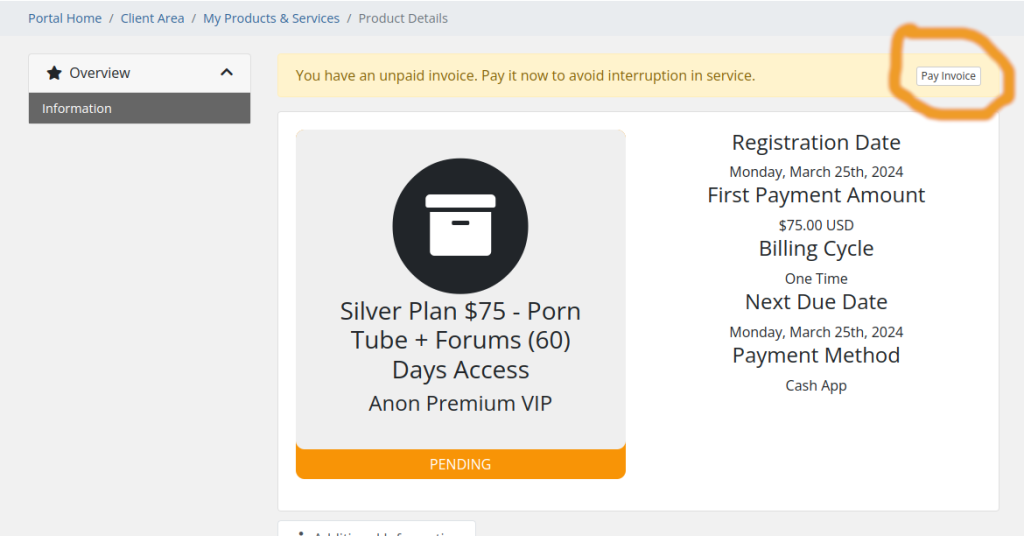
Task: Click the Cash App payment method value
Action: coord(816,386)
